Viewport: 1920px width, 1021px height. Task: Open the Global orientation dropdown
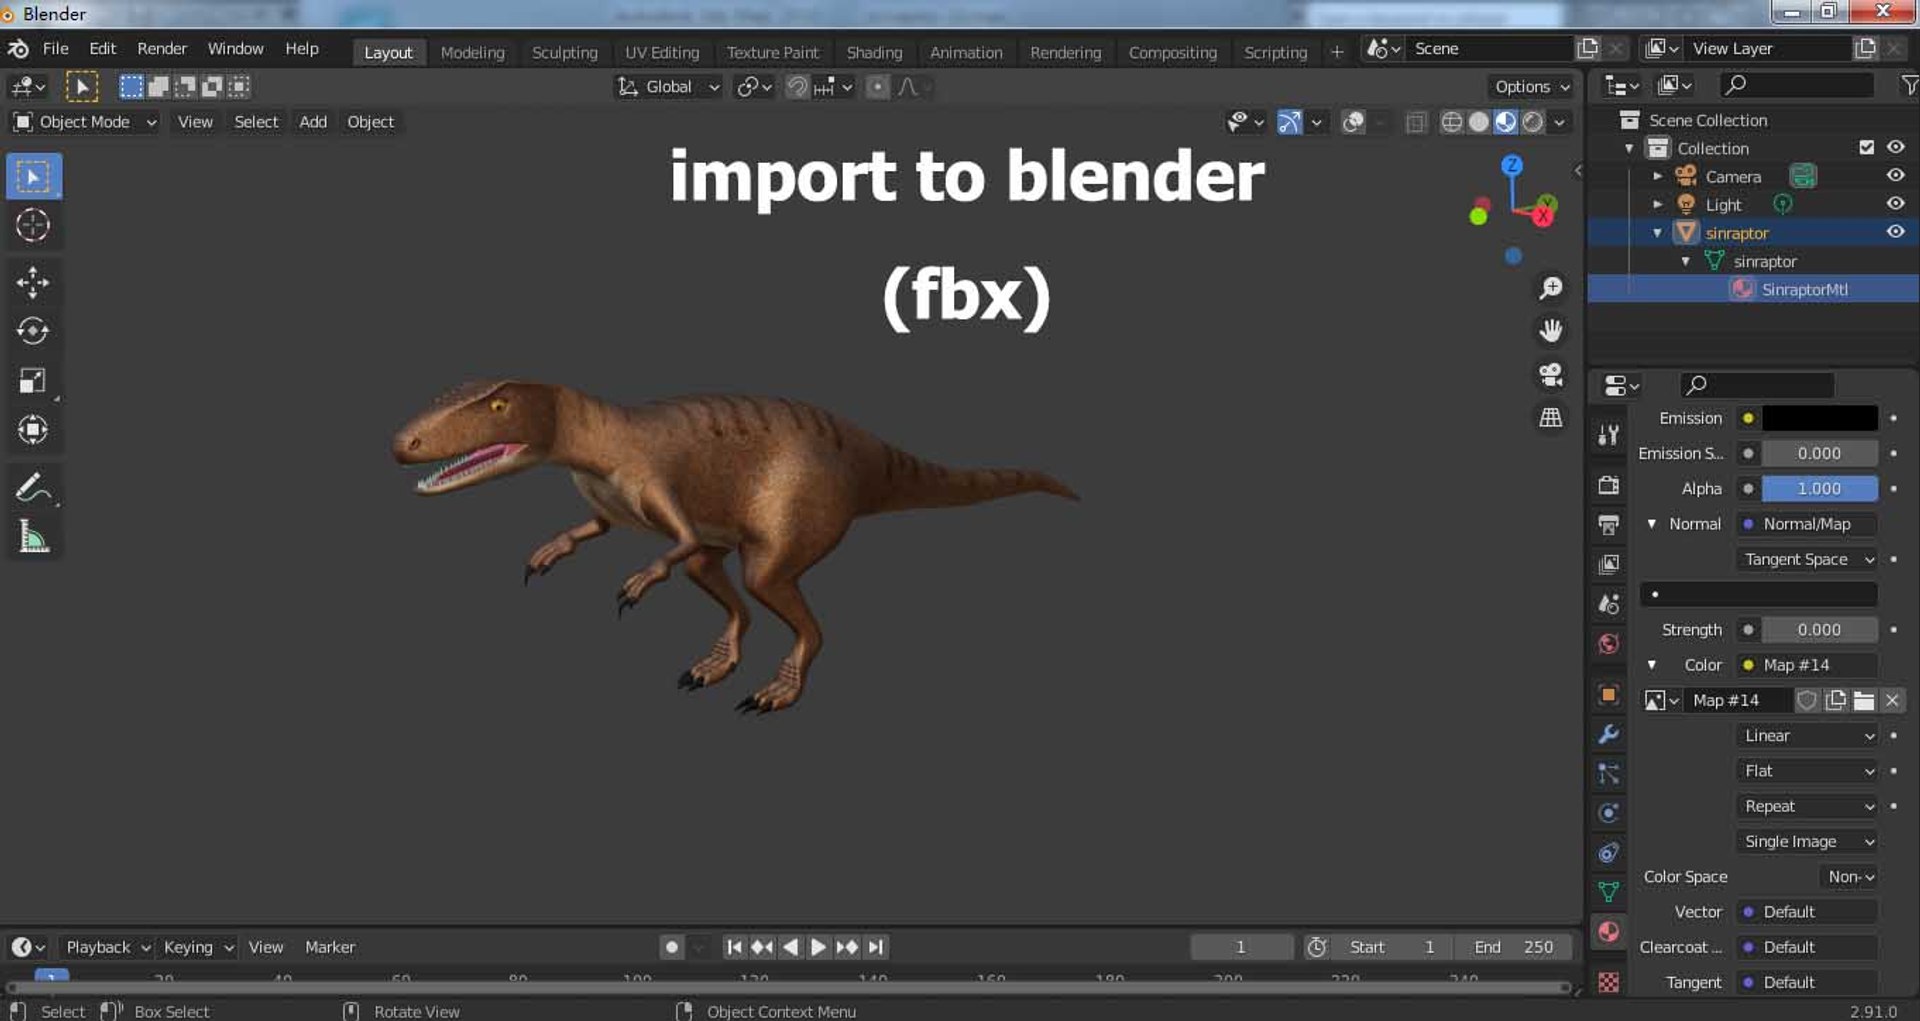(668, 87)
